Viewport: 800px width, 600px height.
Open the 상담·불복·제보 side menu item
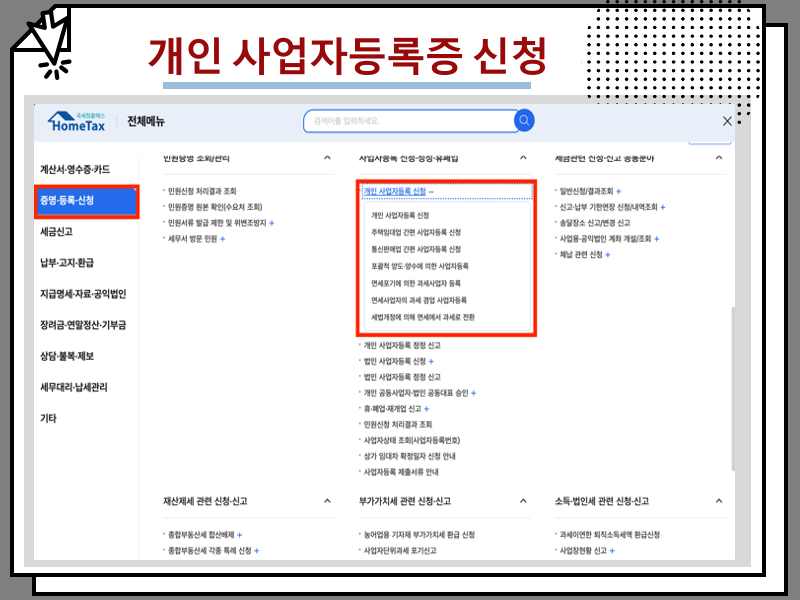coord(67,356)
